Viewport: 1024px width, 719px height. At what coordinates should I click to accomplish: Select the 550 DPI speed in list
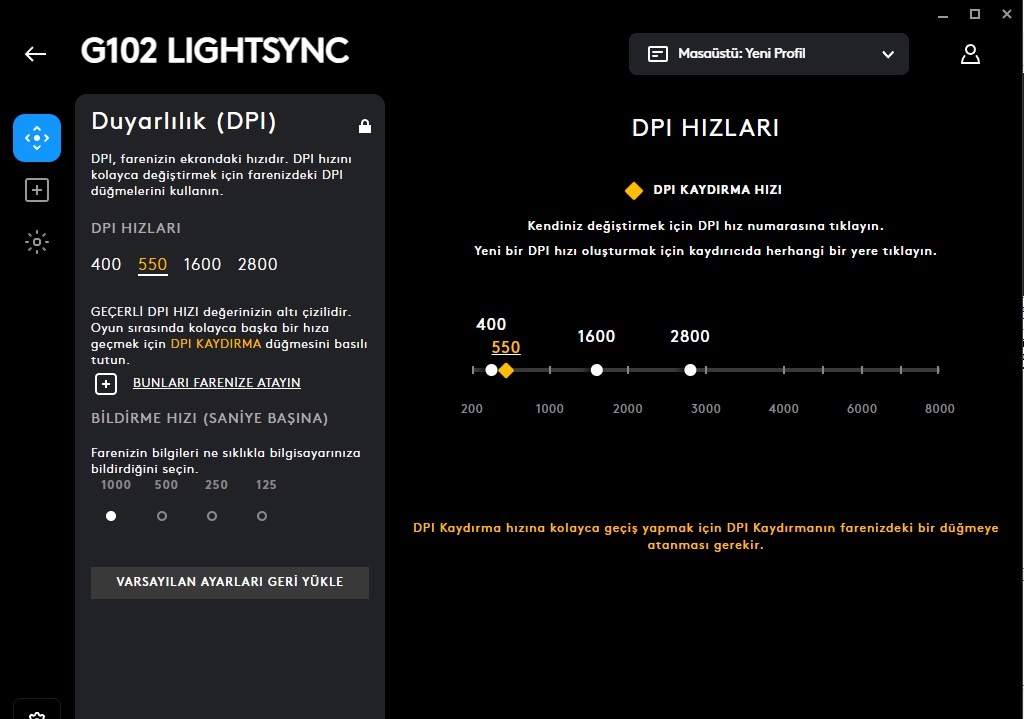point(153,264)
